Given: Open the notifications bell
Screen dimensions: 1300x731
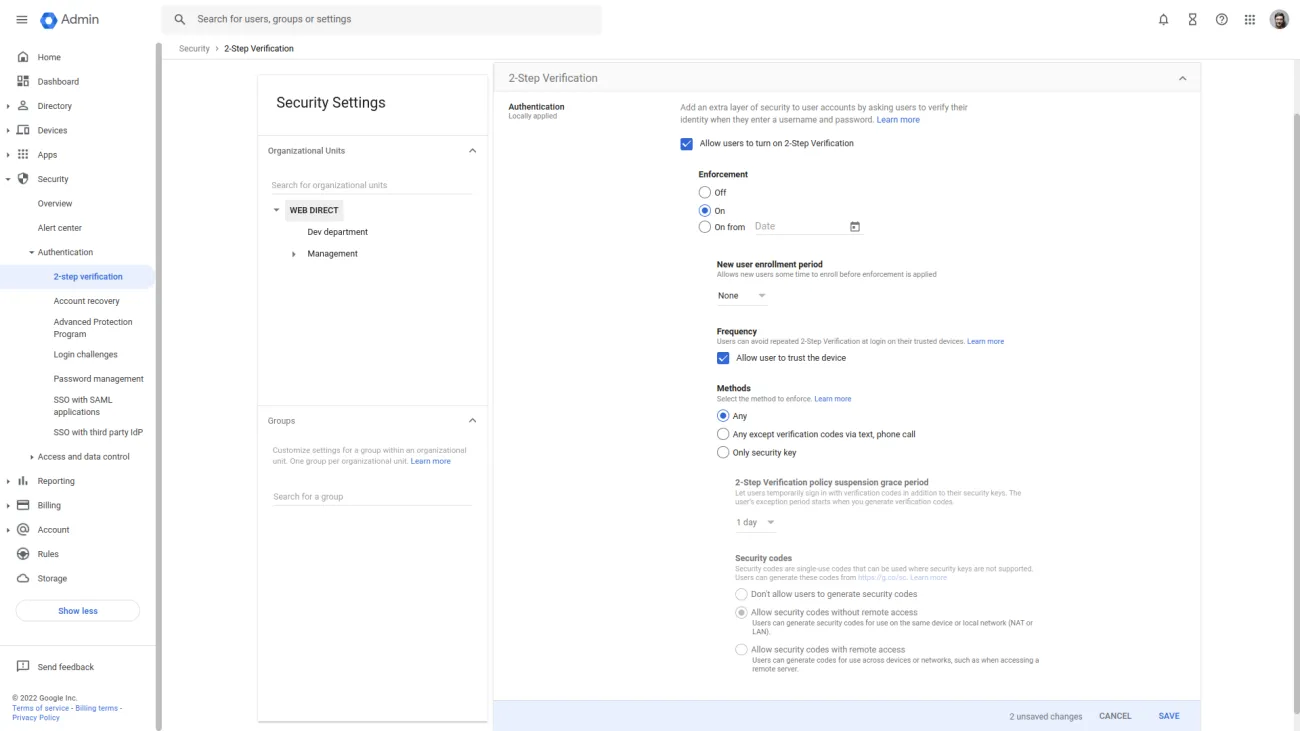Looking at the screenshot, I should click(x=1162, y=18).
